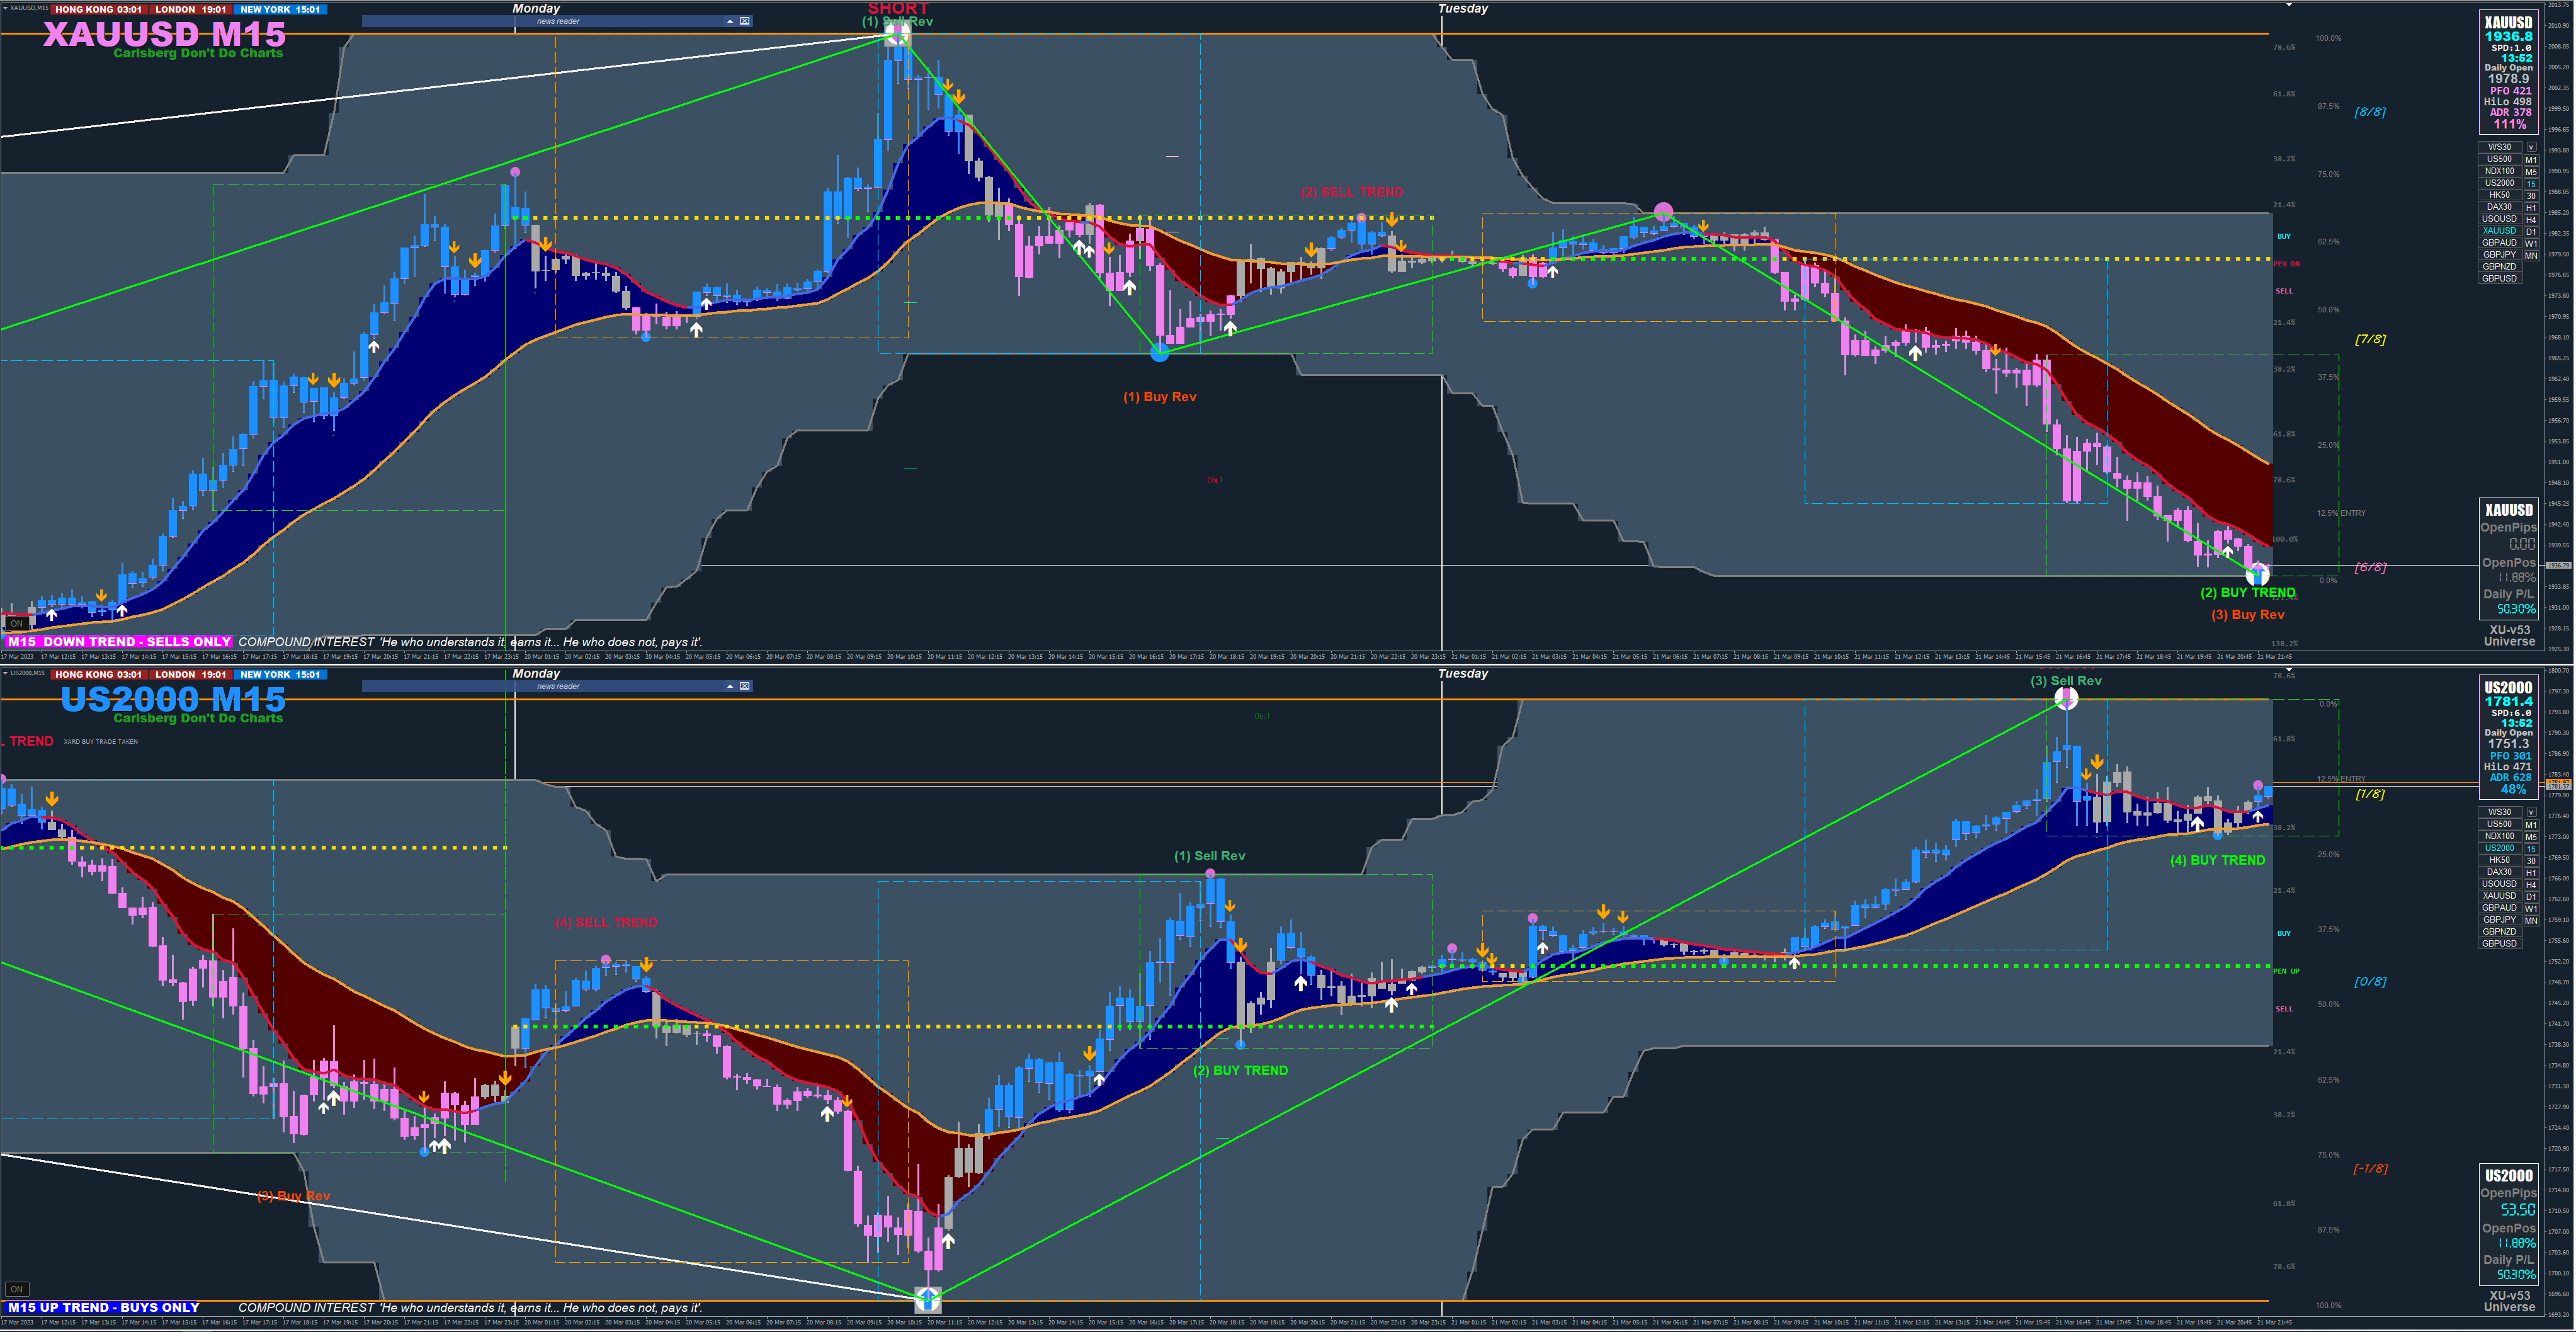Switch top chart to GBPUSD symbol
Viewport: 2576px width, 1332px height.
[x=2499, y=279]
